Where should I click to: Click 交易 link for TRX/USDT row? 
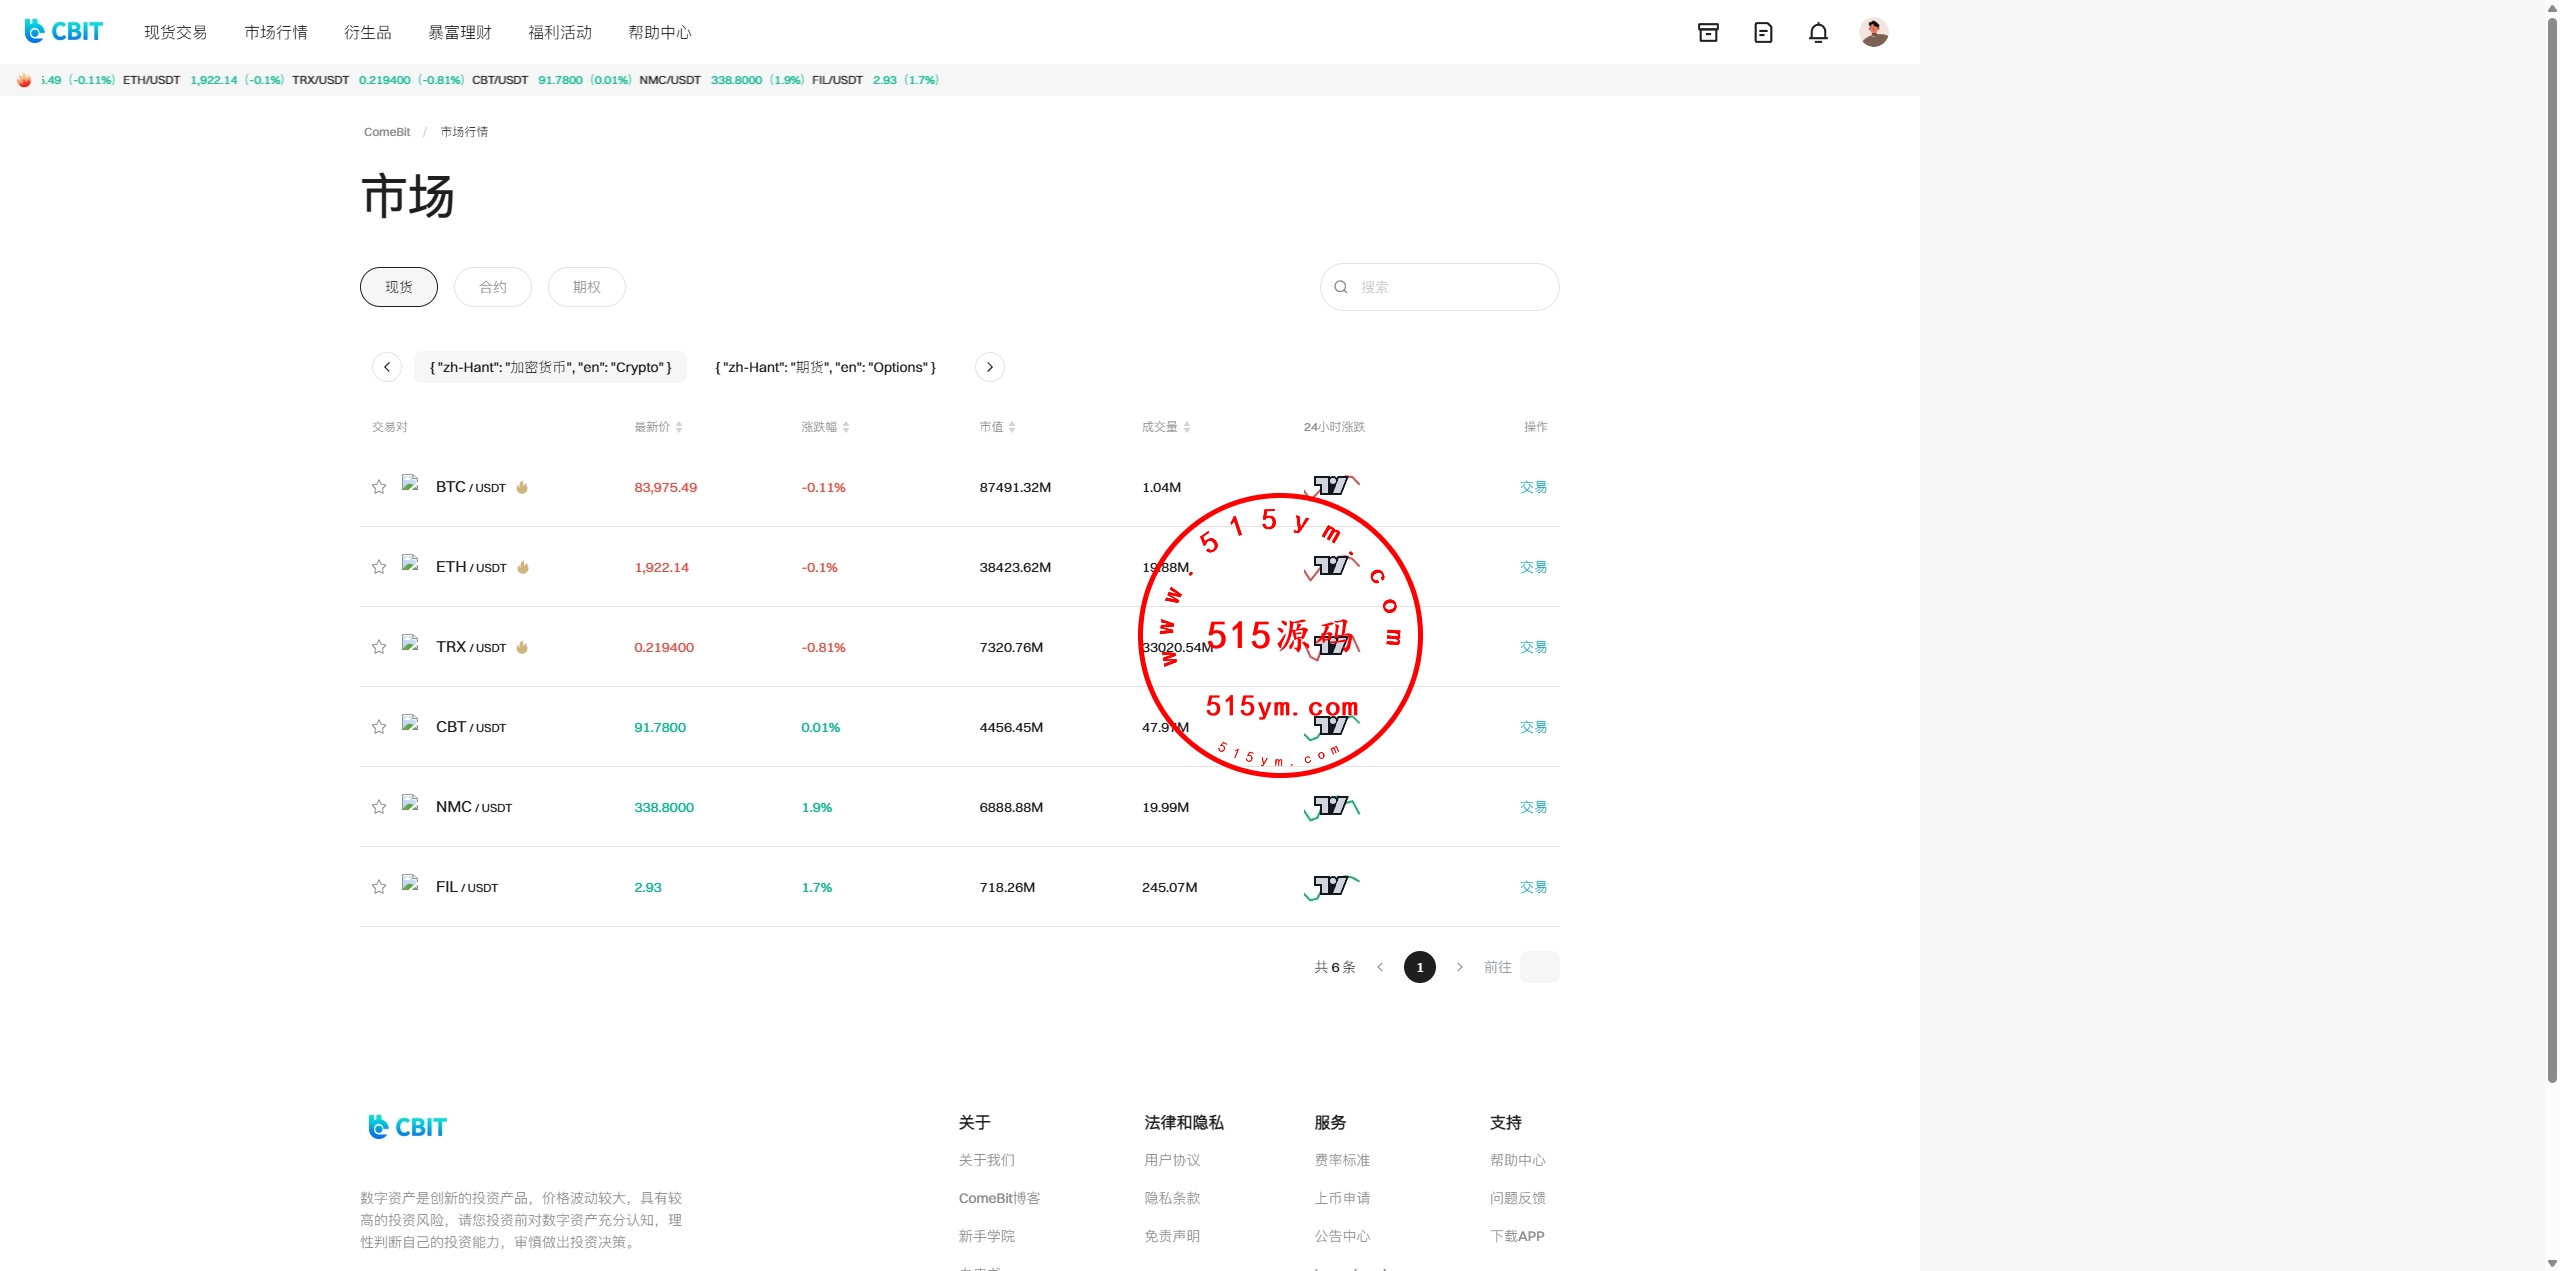(1533, 647)
